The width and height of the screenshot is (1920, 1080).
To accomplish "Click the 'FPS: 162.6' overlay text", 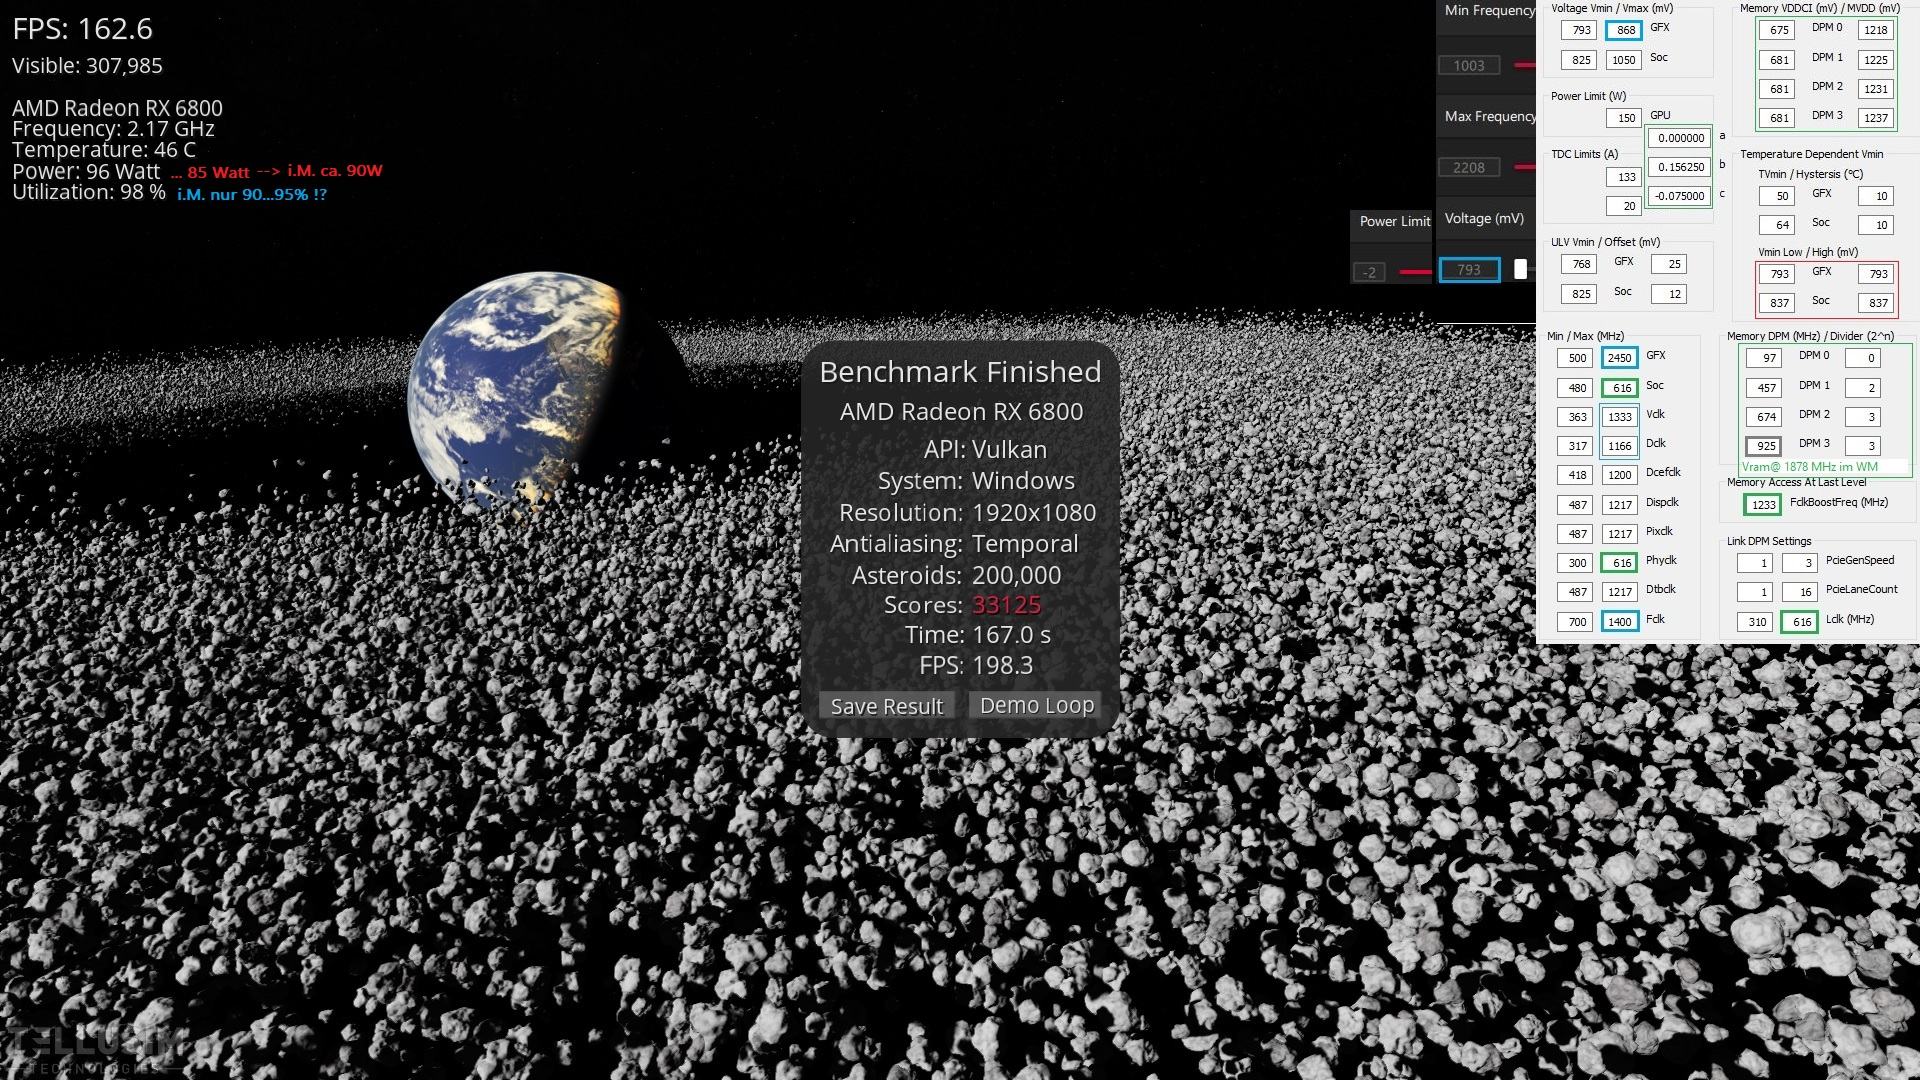I will click(x=82, y=29).
